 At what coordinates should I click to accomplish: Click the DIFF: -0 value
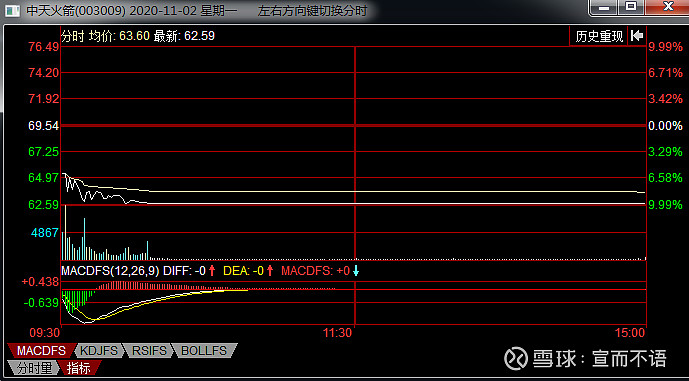[x=184, y=271]
